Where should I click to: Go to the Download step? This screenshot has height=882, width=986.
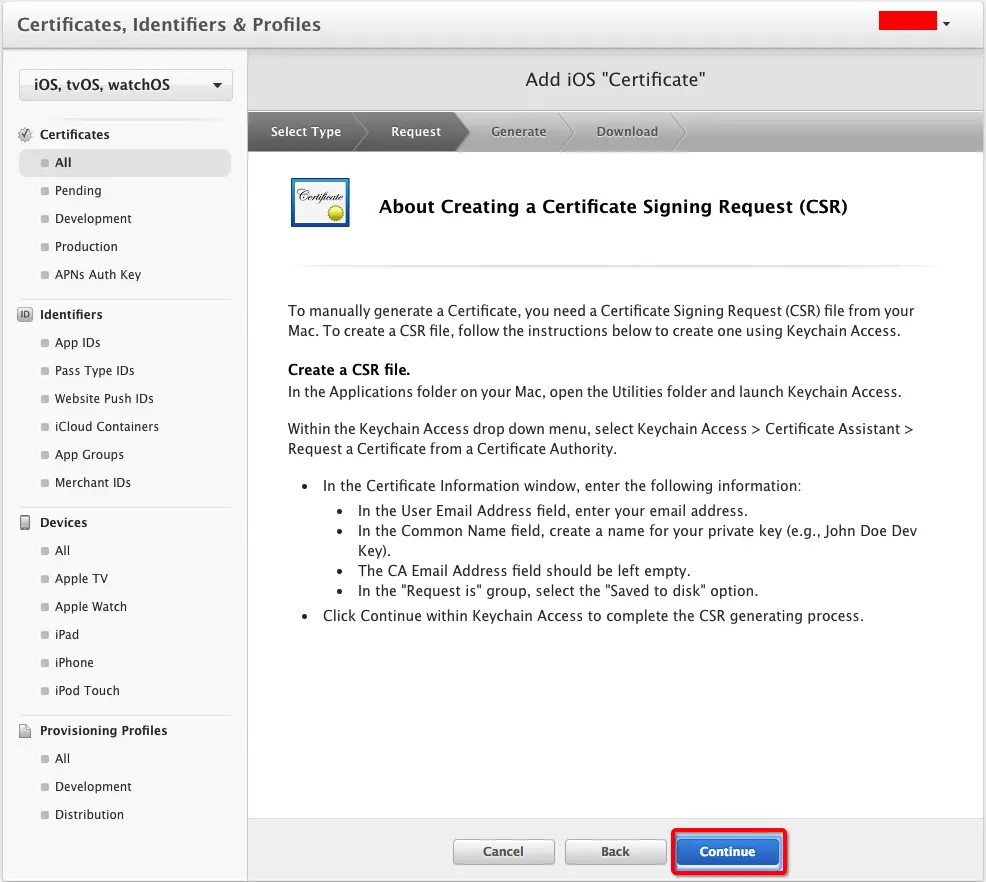tap(627, 131)
